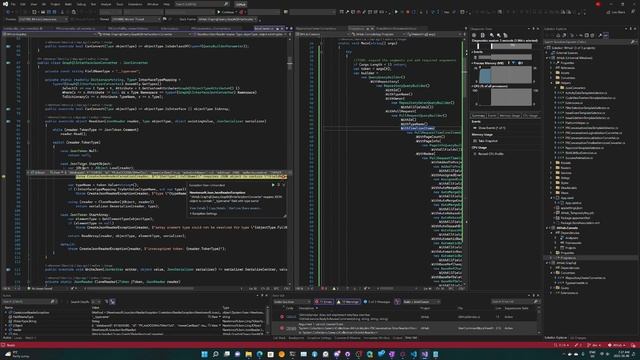Viewport: 640px width, 360px height.
Task: Click the Solution Explorer properties wrench icon
Action: [x=600, y=36]
